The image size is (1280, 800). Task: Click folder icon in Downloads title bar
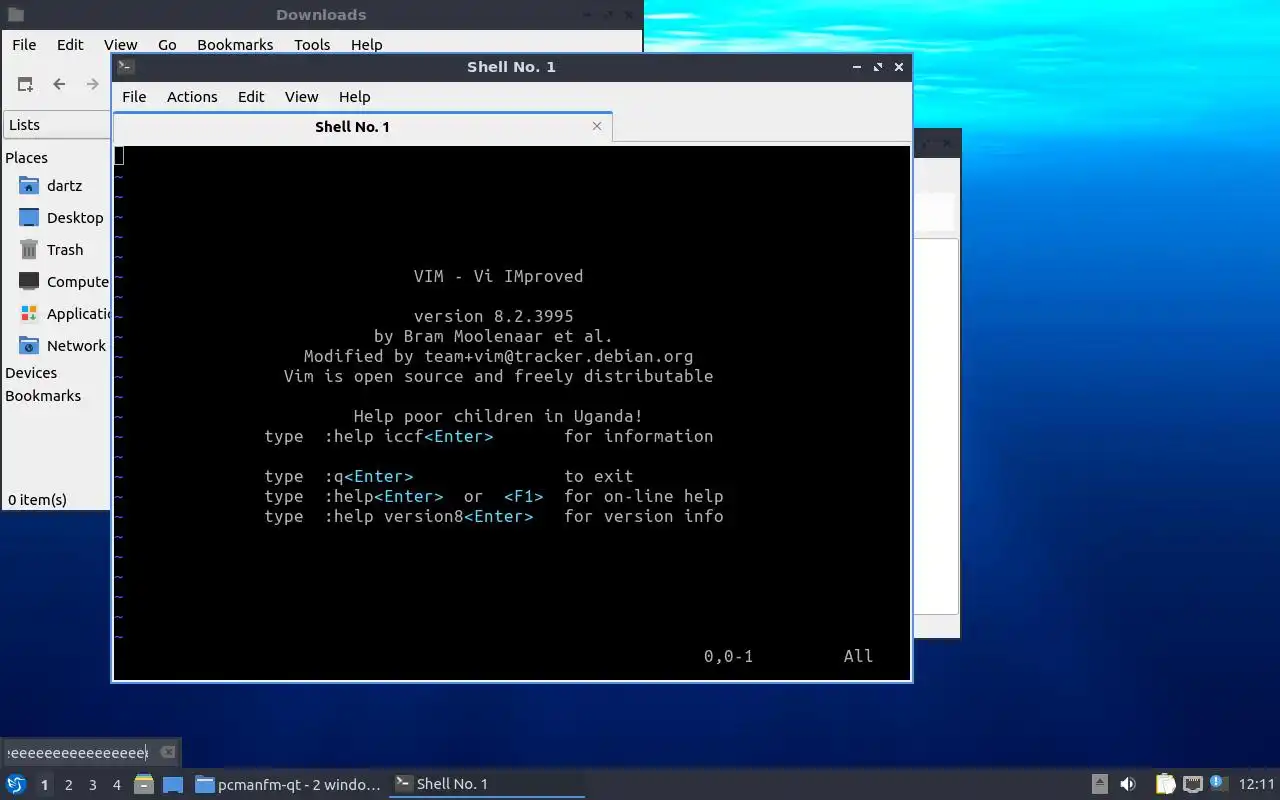coord(15,14)
